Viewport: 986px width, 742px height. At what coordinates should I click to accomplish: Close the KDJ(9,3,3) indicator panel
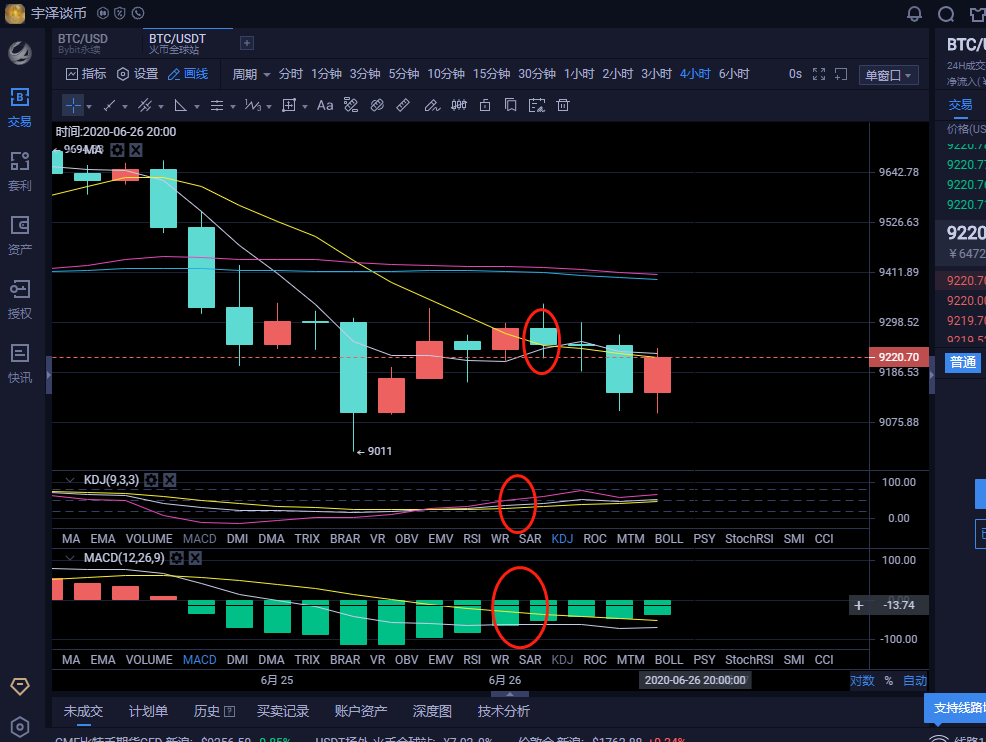(169, 480)
